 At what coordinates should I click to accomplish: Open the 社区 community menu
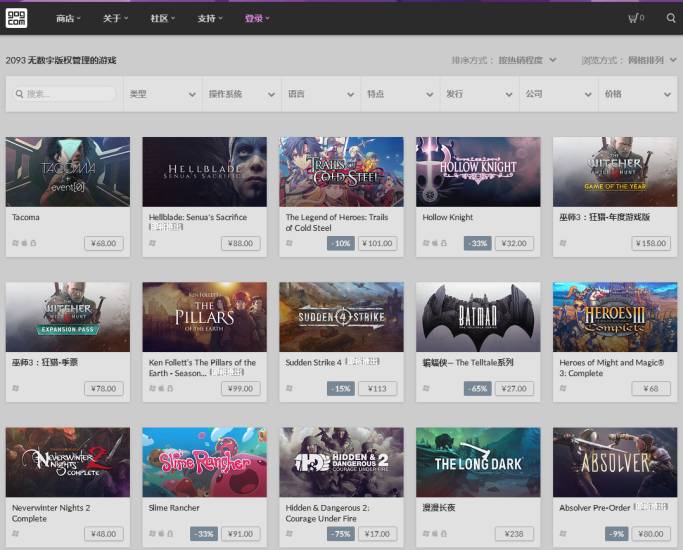[162, 18]
